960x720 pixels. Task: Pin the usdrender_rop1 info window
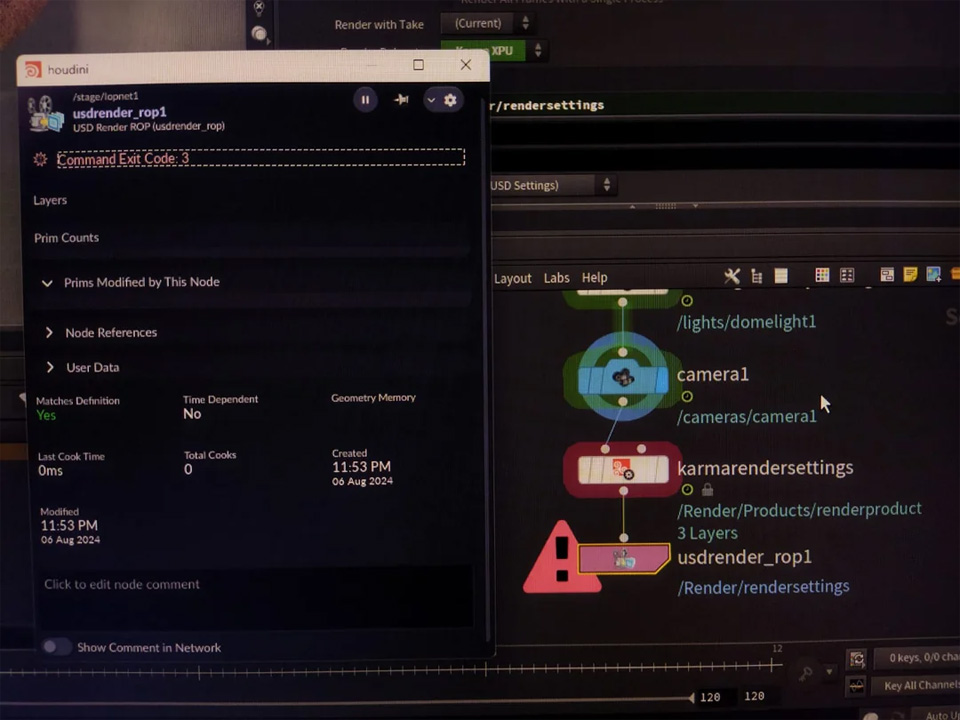401,99
